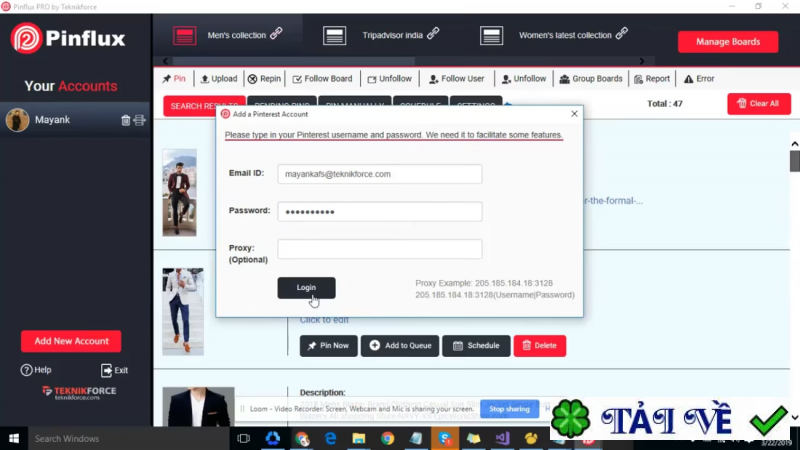Open the Manage Boards button
The width and height of the screenshot is (800, 450).
(728, 42)
